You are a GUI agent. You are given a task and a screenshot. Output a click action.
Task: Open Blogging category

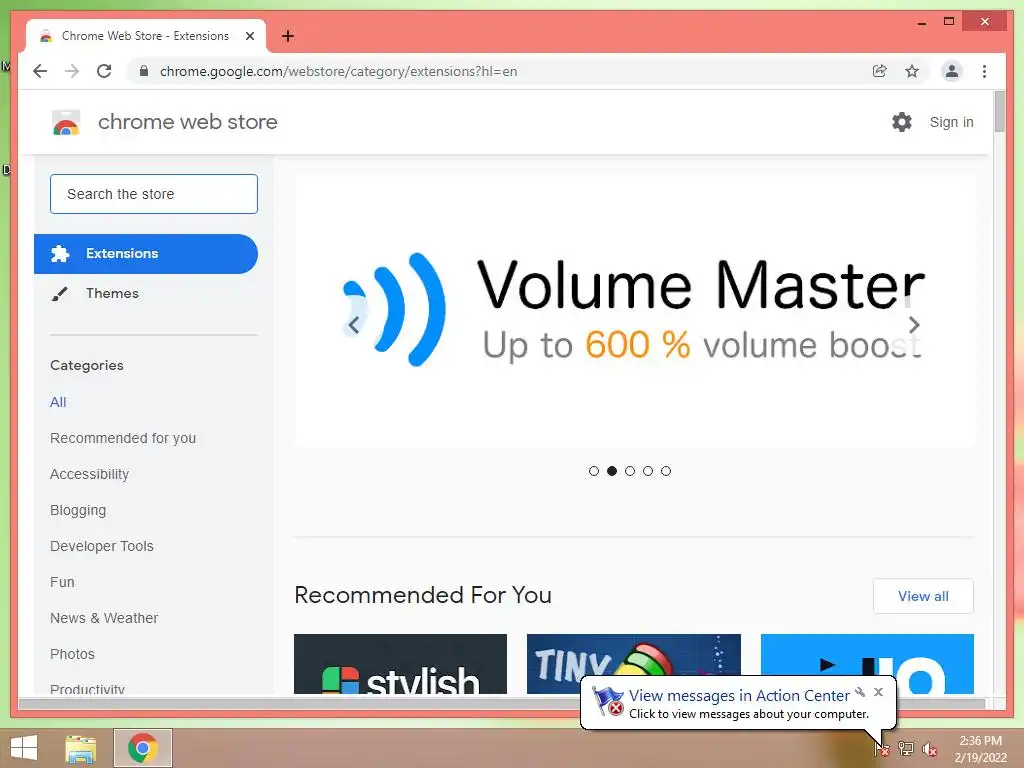click(x=78, y=510)
